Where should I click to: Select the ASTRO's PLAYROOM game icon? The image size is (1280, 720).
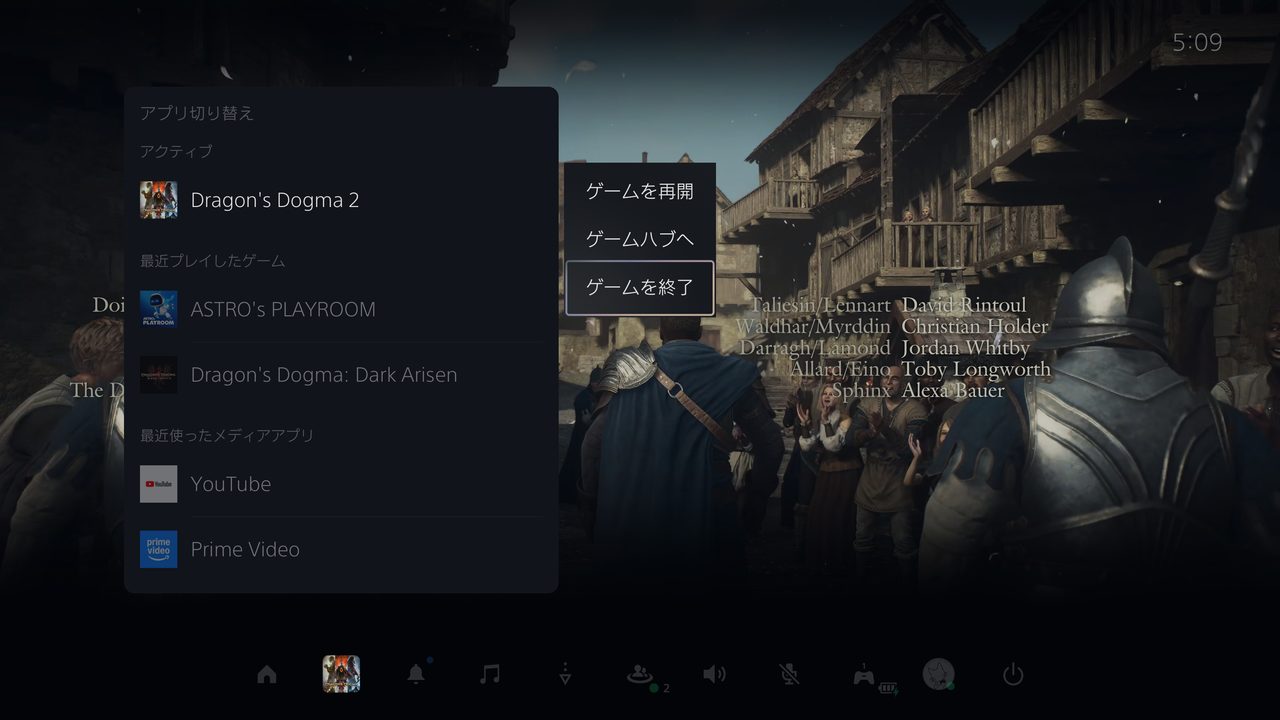click(159, 309)
